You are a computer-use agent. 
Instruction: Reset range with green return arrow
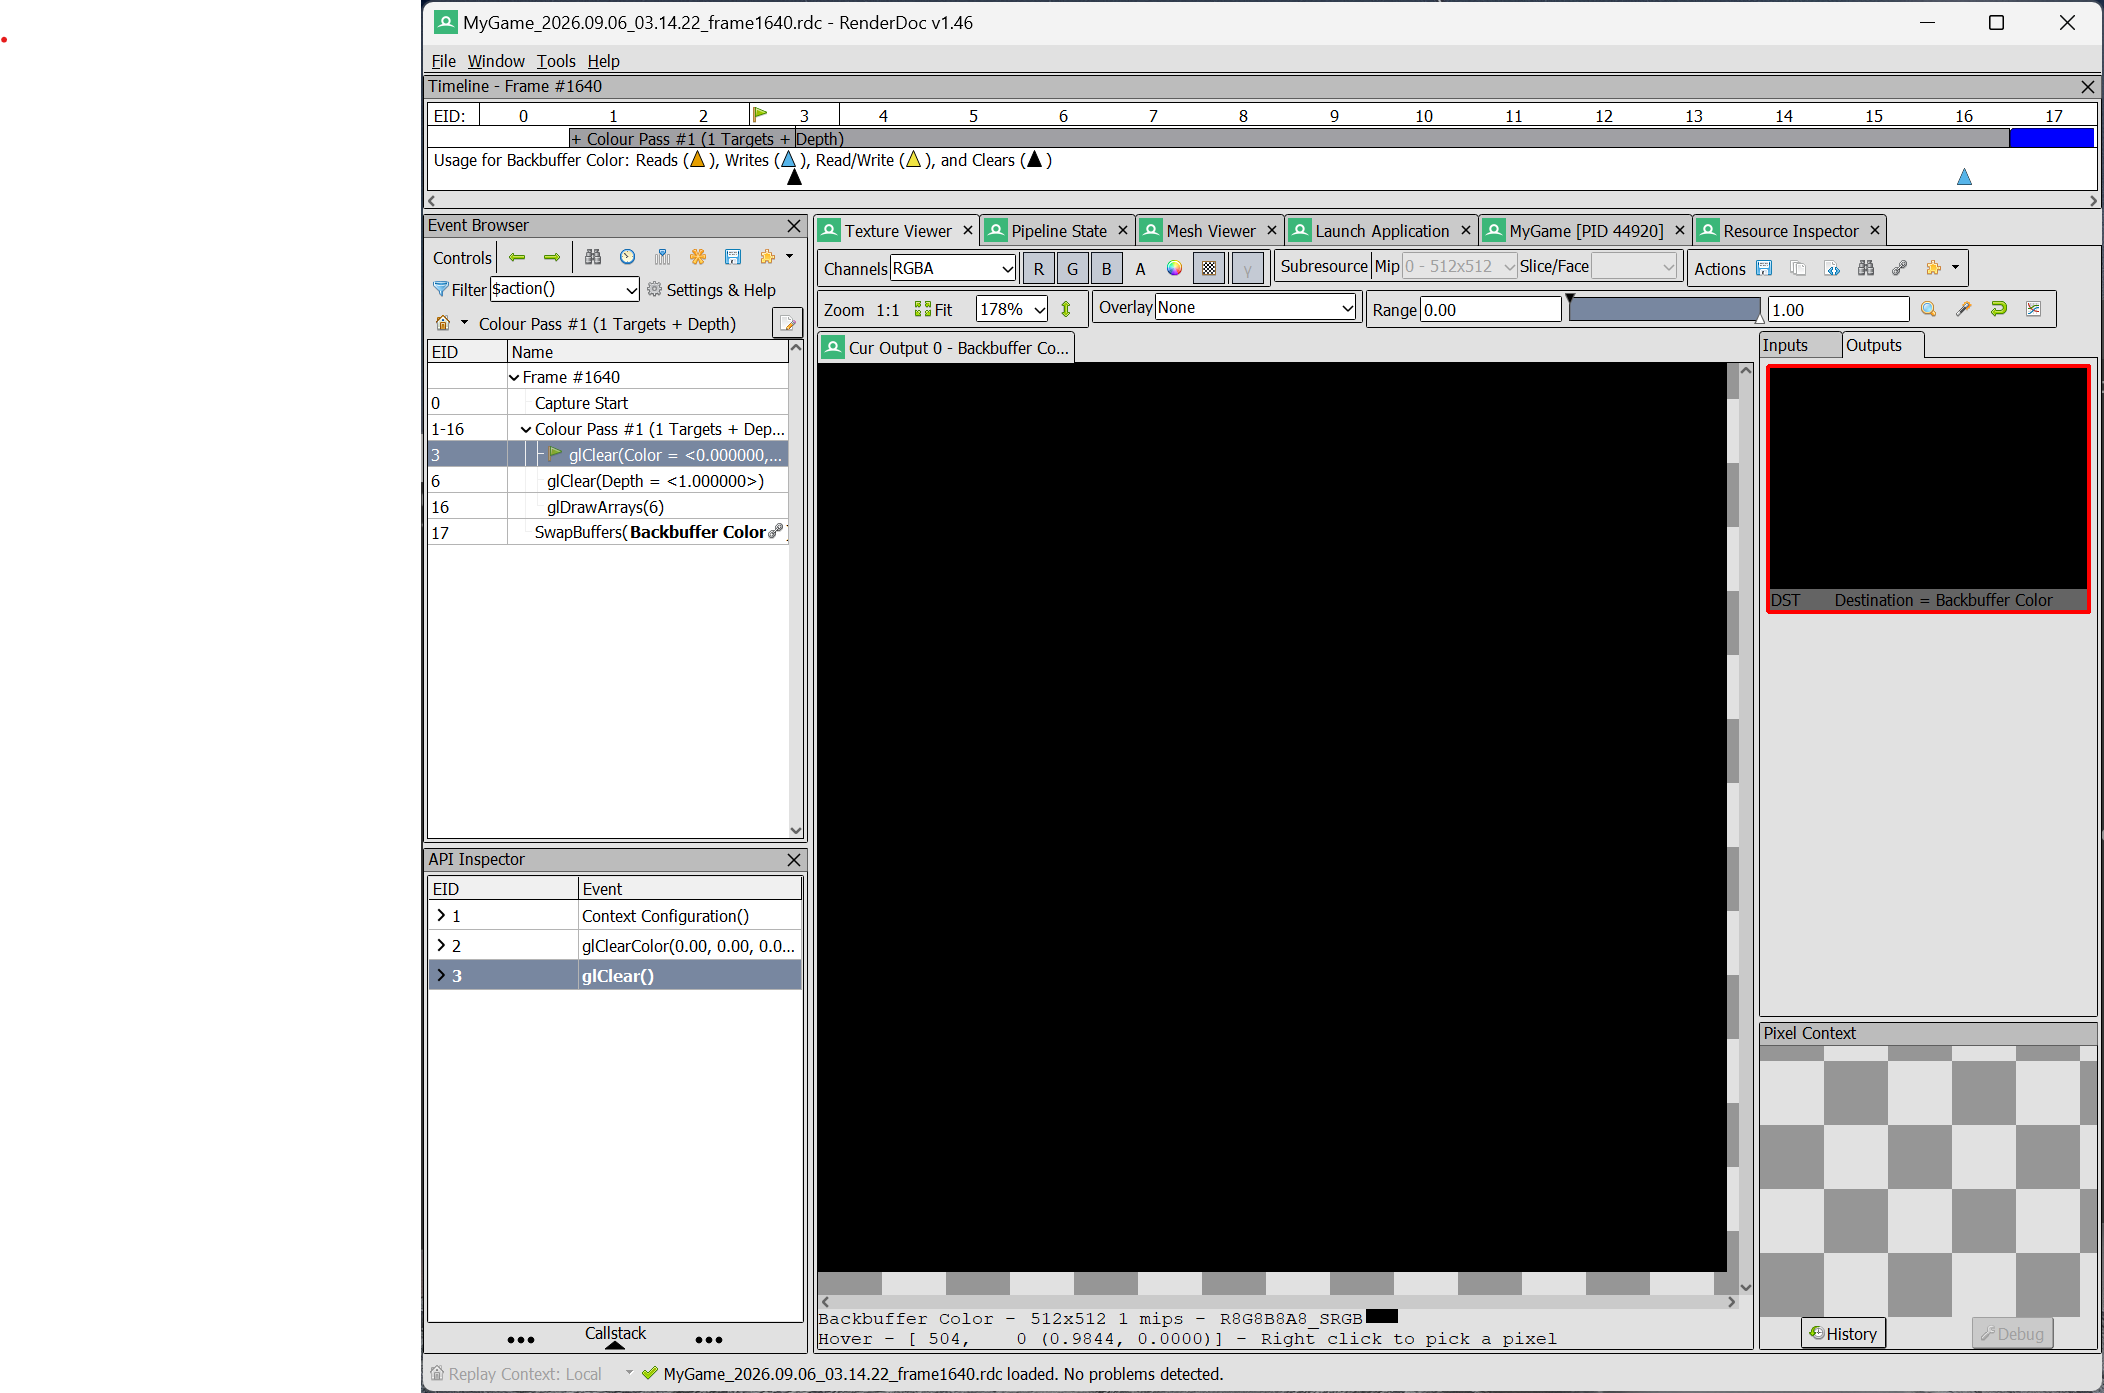[x=1998, y=309]
